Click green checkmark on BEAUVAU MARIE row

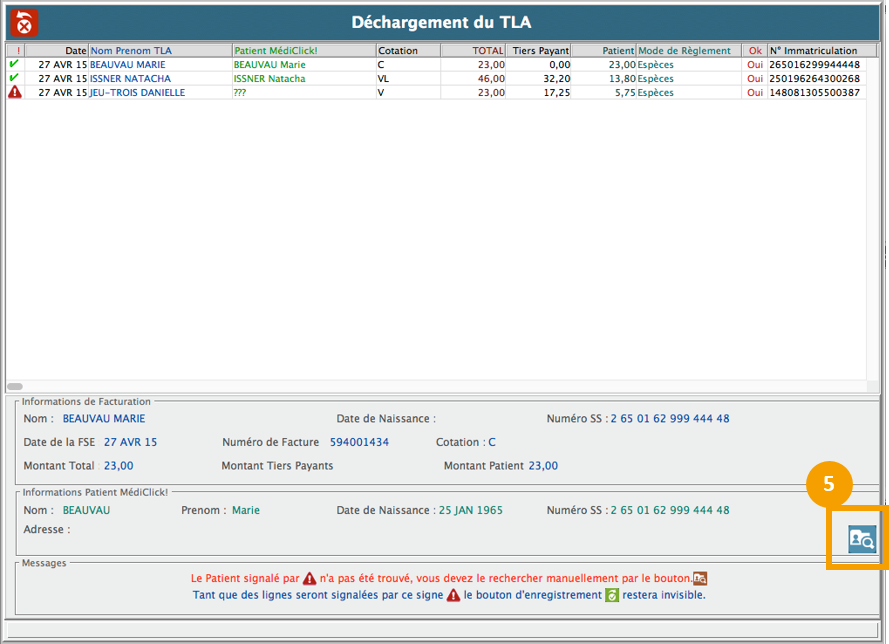click(x=14, y=64)
